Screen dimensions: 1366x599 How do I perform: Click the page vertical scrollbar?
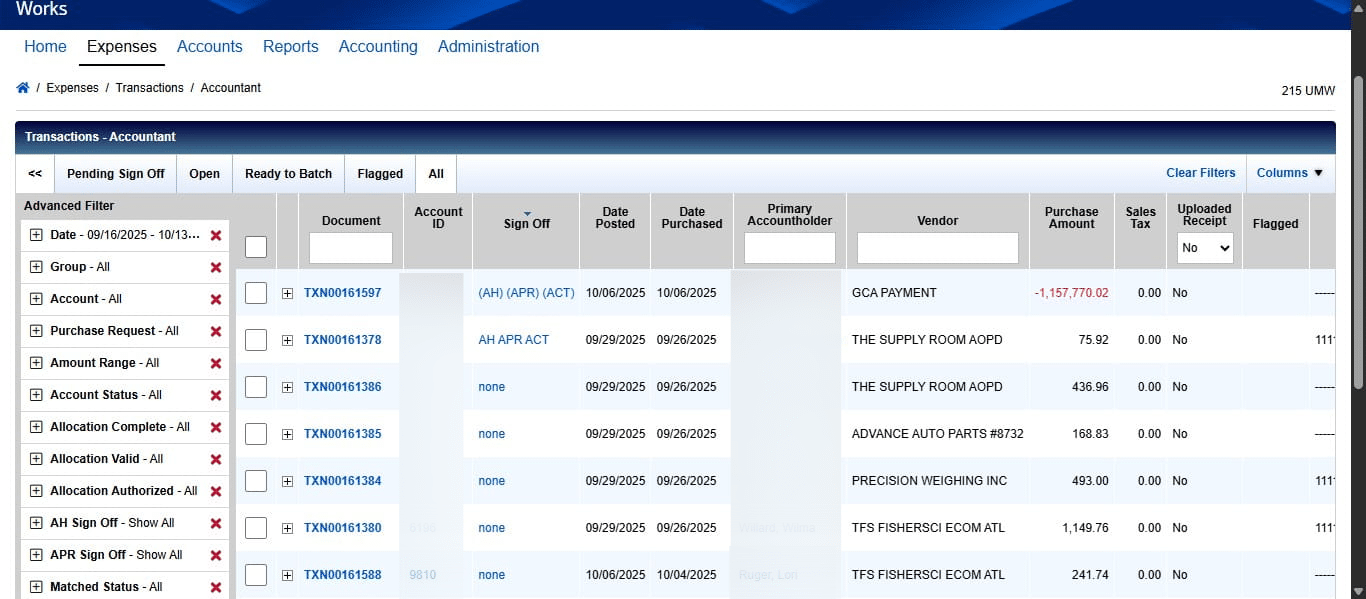coord(1357,232)
